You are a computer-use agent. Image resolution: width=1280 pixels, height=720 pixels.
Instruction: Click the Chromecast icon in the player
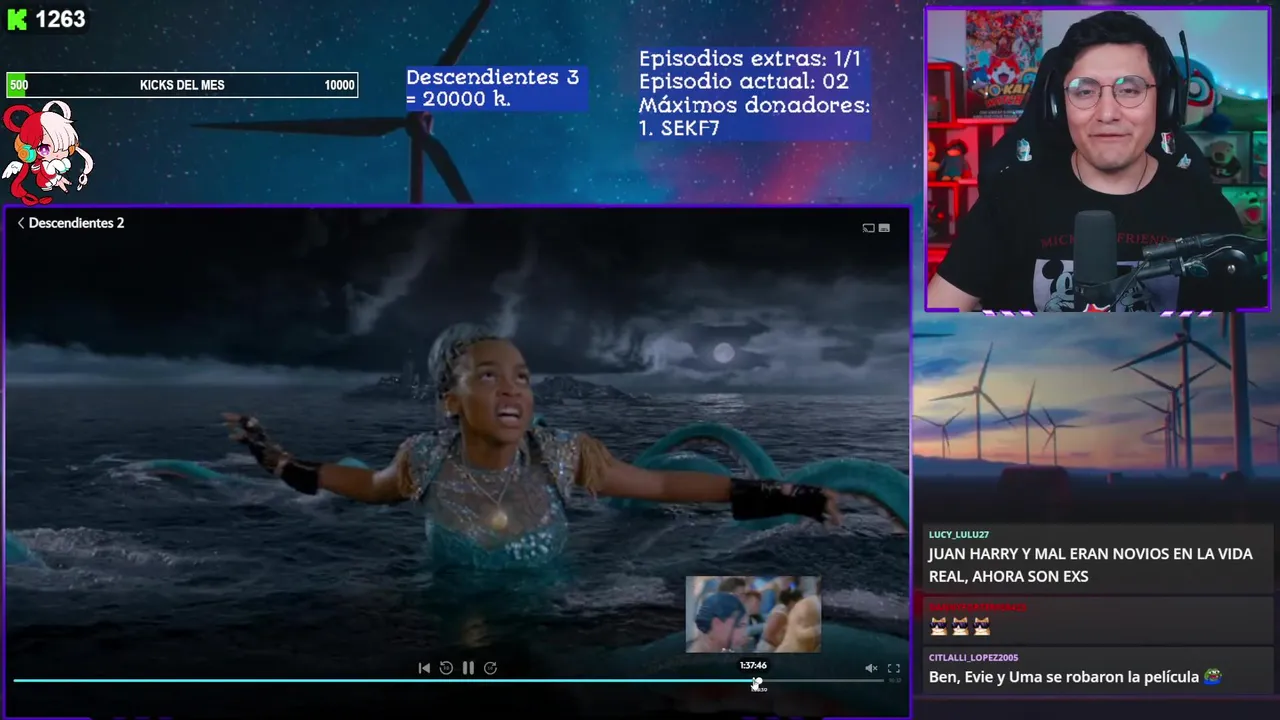[868, 228]
